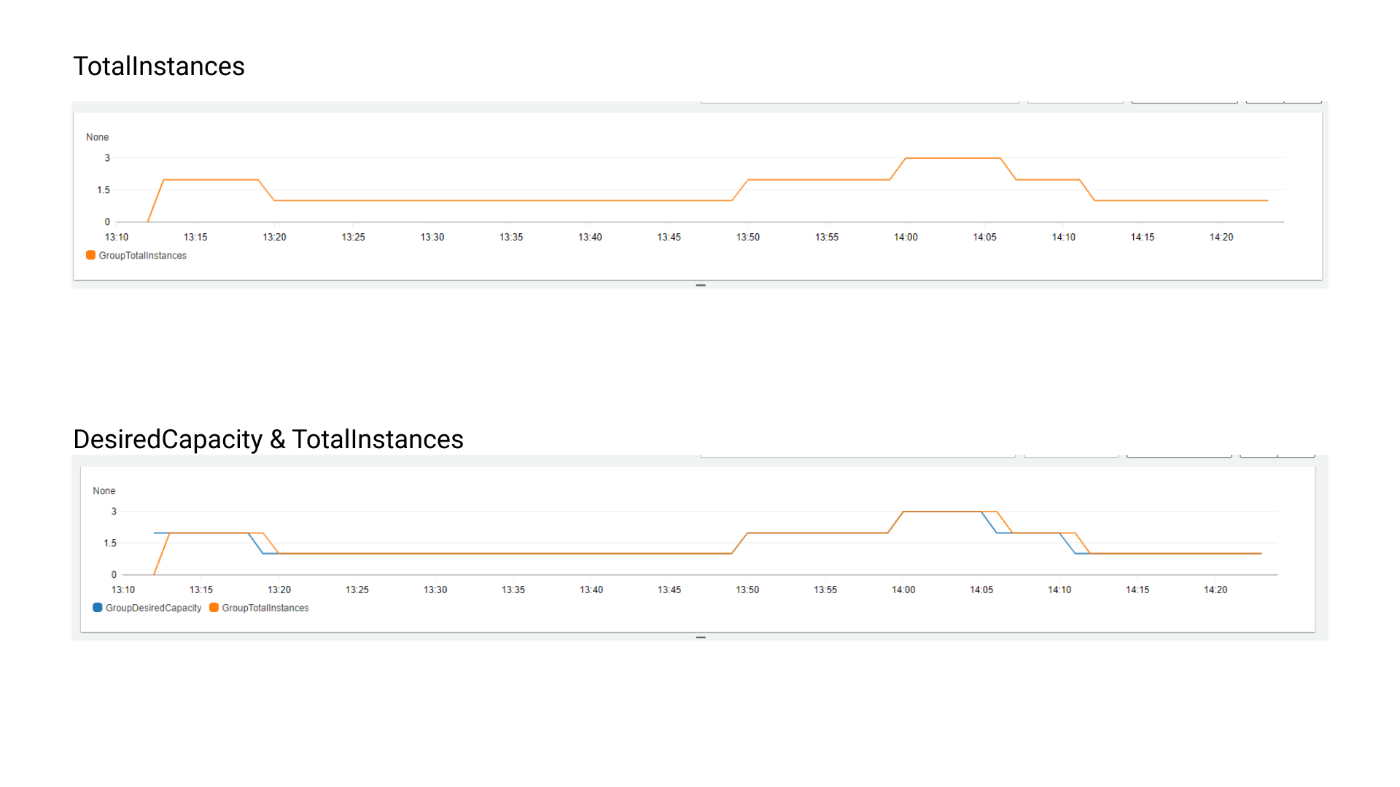Click orange GroupTotalInstances legend swatch in single-metric TotalInstances chart

pyautogui.click(x=91, y=255)
